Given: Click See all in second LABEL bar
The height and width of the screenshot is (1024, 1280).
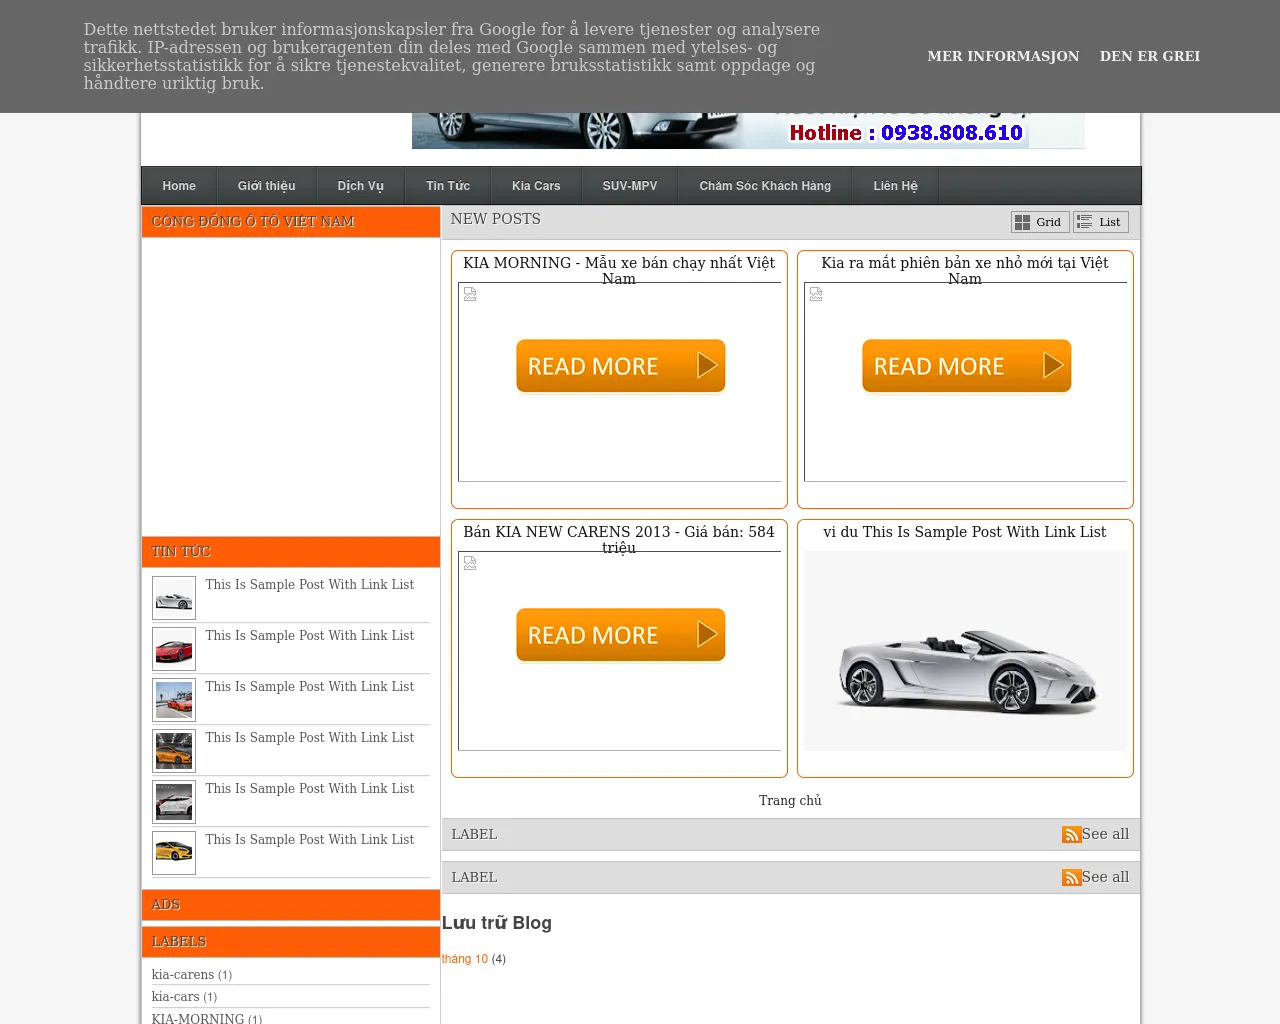Looking at the screenshot, I should [1105, 877].
